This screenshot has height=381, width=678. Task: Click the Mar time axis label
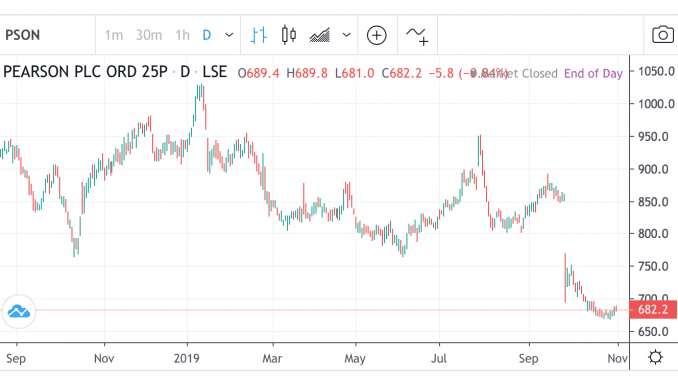coord(272,359)
